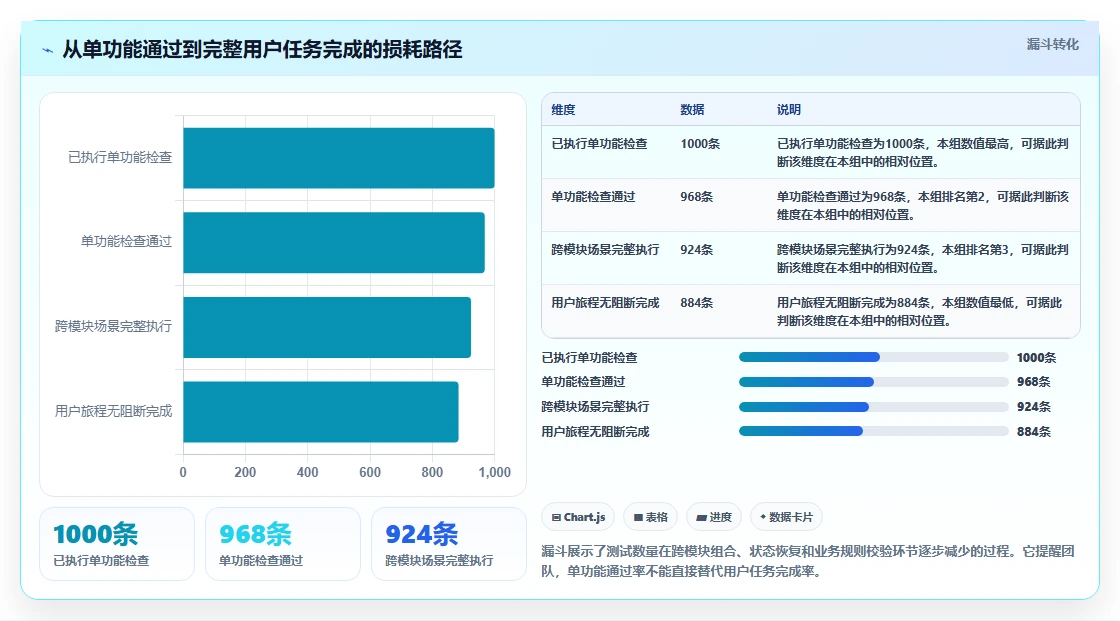
Task: Select the 数据卡片 chip
Action: tap(786, 517)
